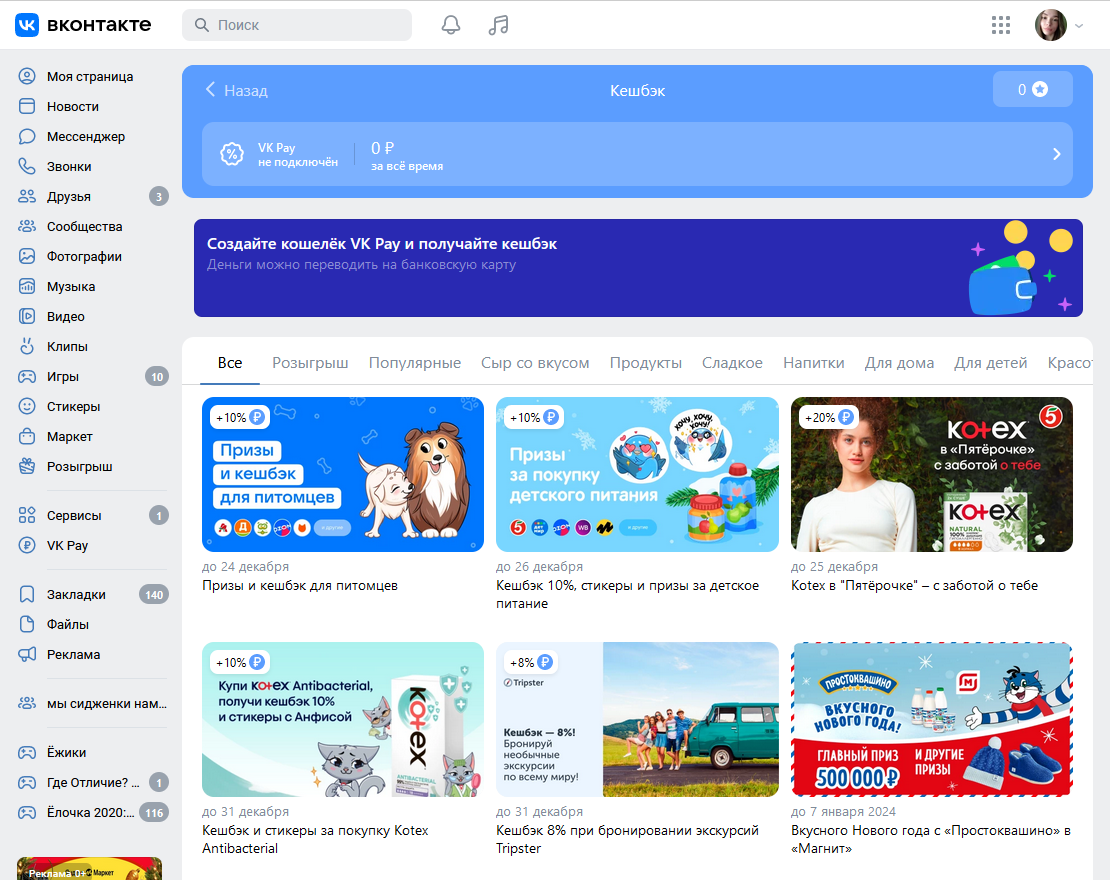
Task: Open Мессенджер chat bubble icon
Action: 27,137
